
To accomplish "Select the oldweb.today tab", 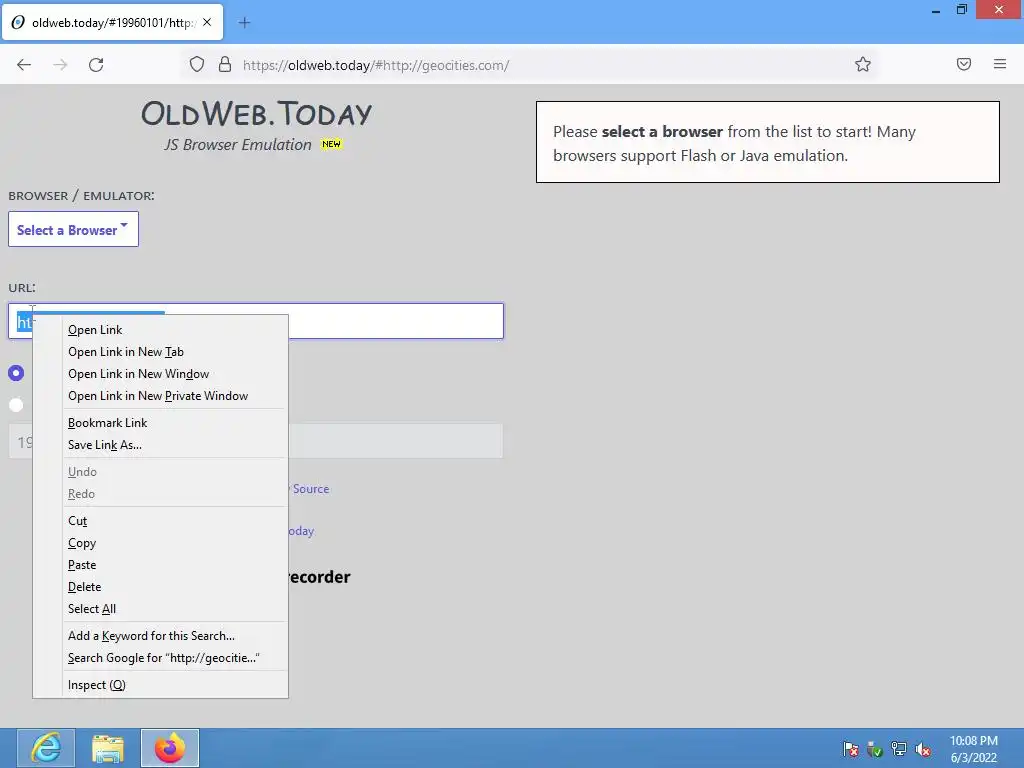I will [x=113, y=22].
